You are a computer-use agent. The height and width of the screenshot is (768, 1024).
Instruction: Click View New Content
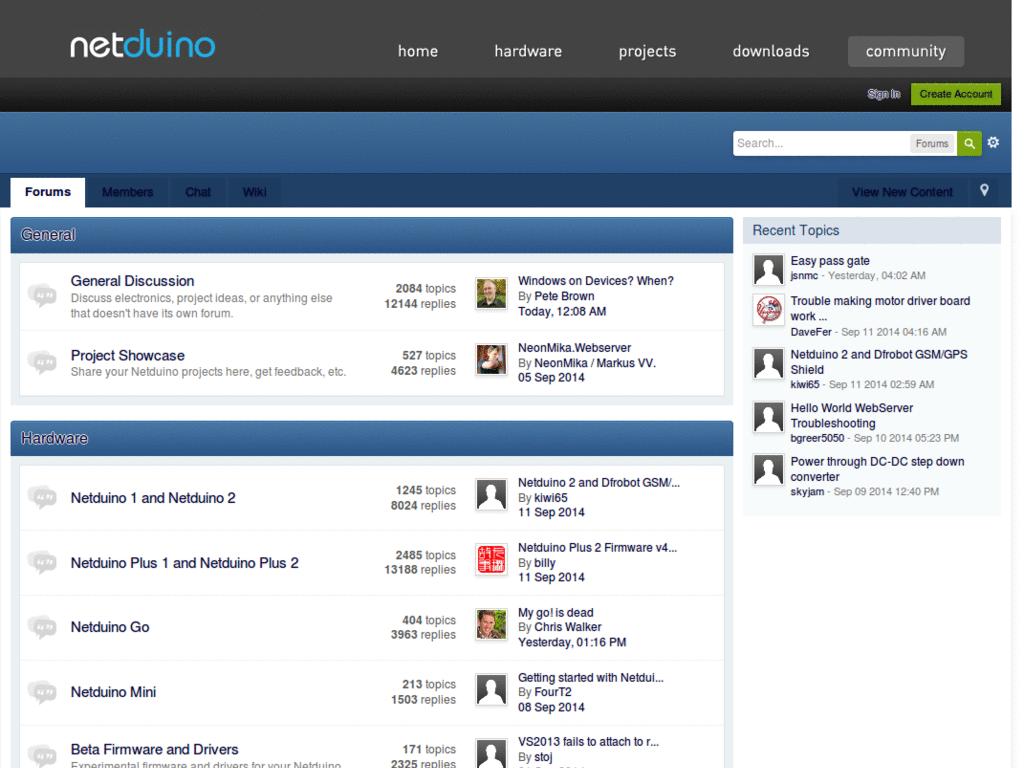(x=902, y=192)
